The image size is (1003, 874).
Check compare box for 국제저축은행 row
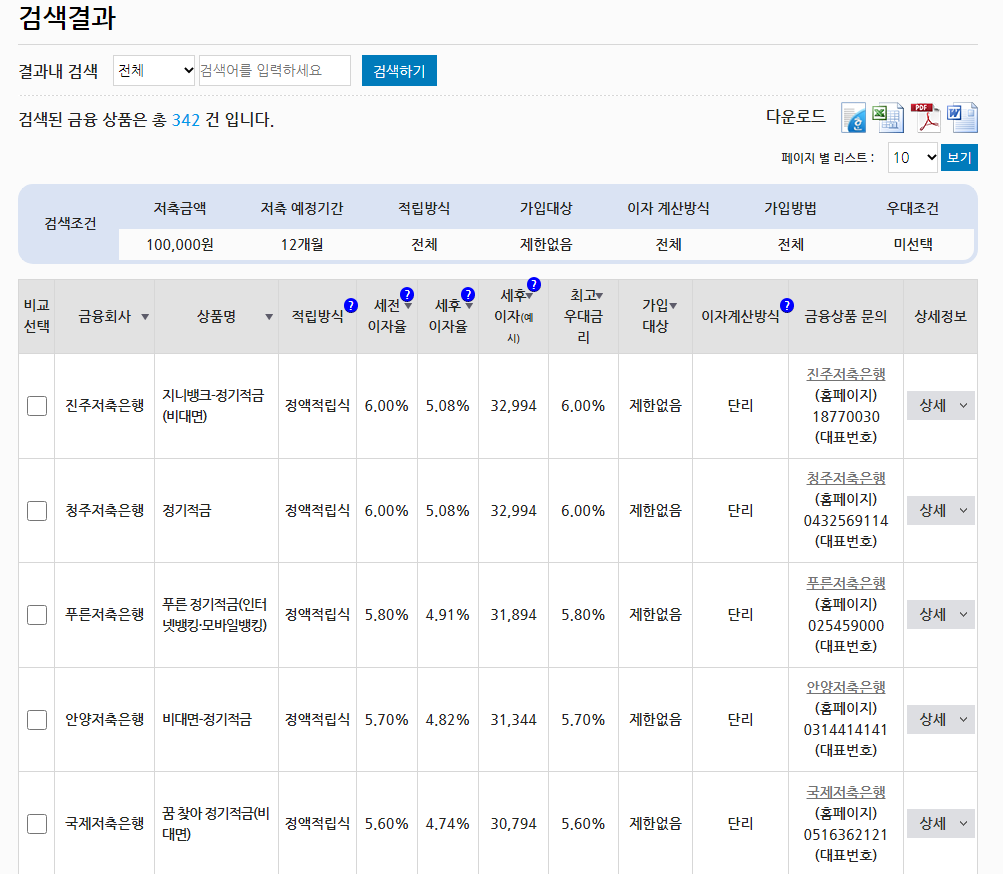coord(36,823)
